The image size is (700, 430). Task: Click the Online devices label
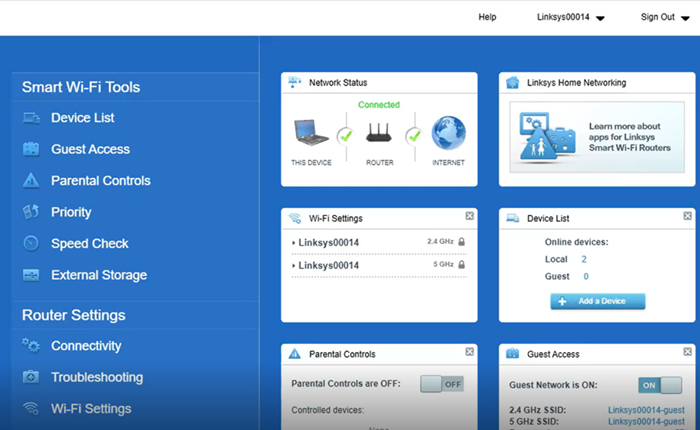pyautogui.click(x=576, y=242)
